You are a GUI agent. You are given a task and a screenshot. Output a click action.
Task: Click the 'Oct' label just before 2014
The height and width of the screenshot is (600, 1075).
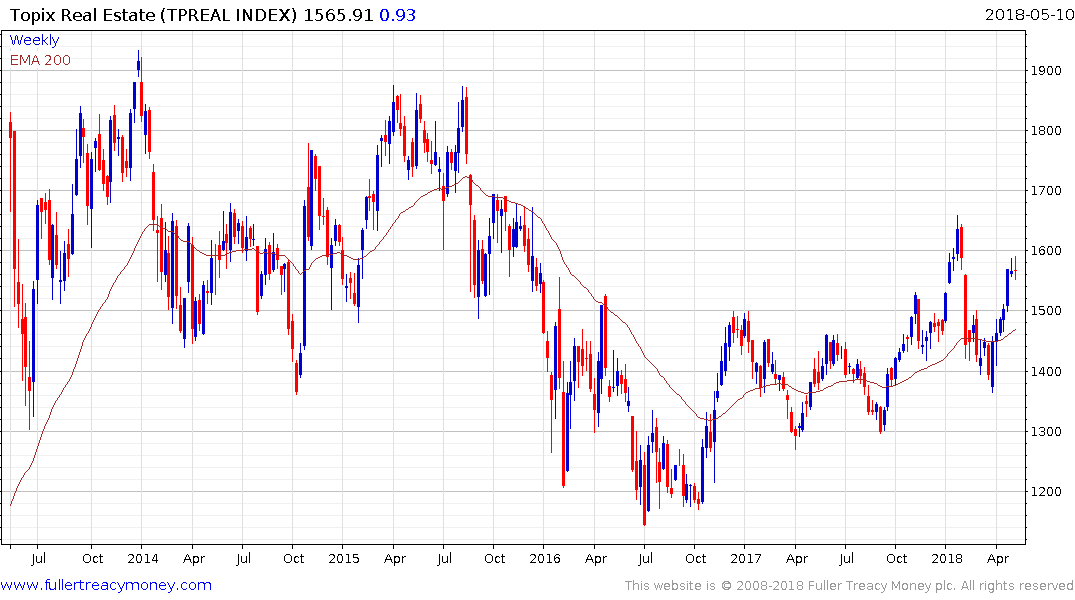point(93,558)
